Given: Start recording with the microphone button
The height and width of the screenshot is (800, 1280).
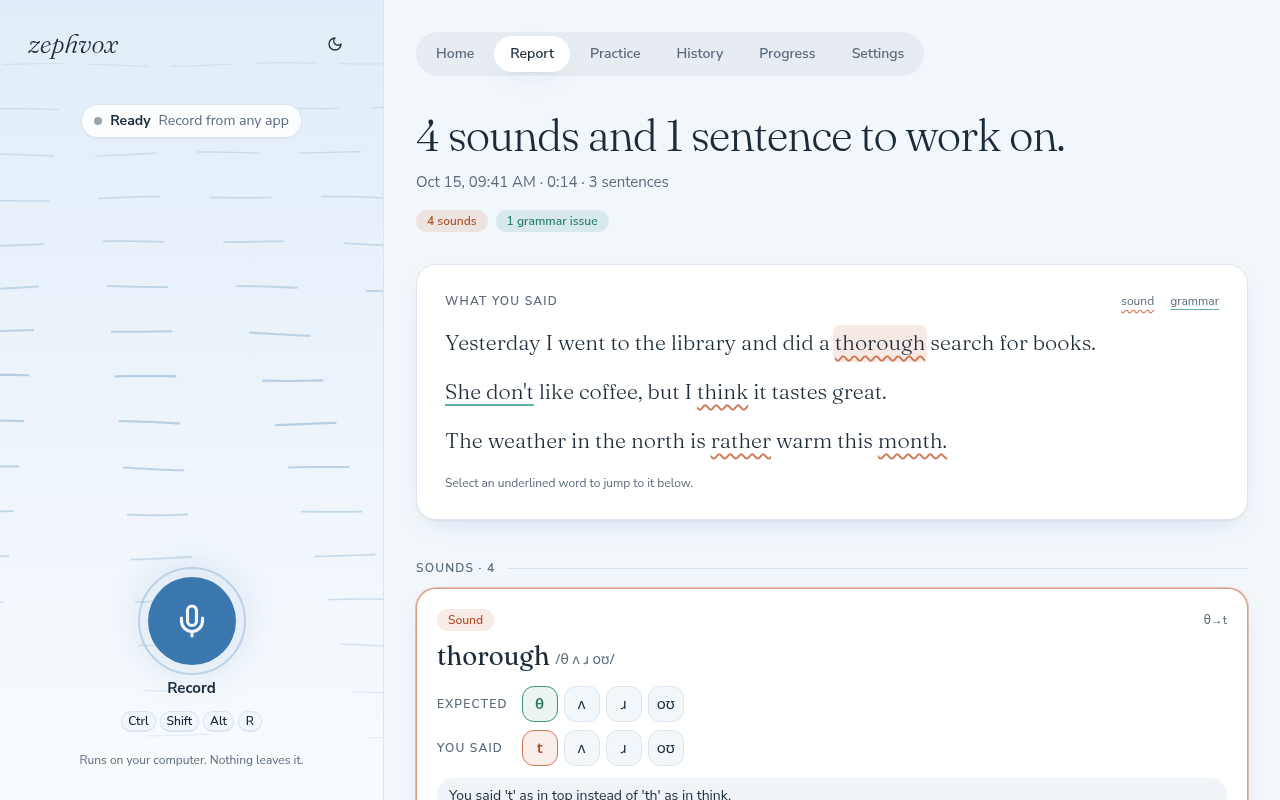Looking at the screenshot, I should pyautogui.click(x=192, y=621).
